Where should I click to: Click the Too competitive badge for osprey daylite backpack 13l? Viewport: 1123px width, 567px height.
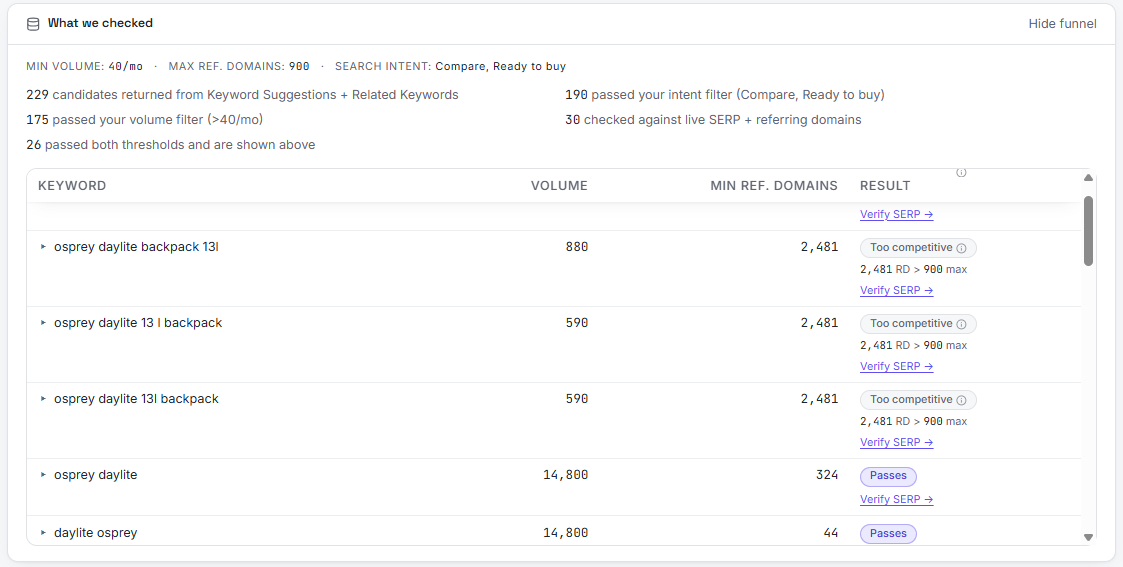pos(918,248)
